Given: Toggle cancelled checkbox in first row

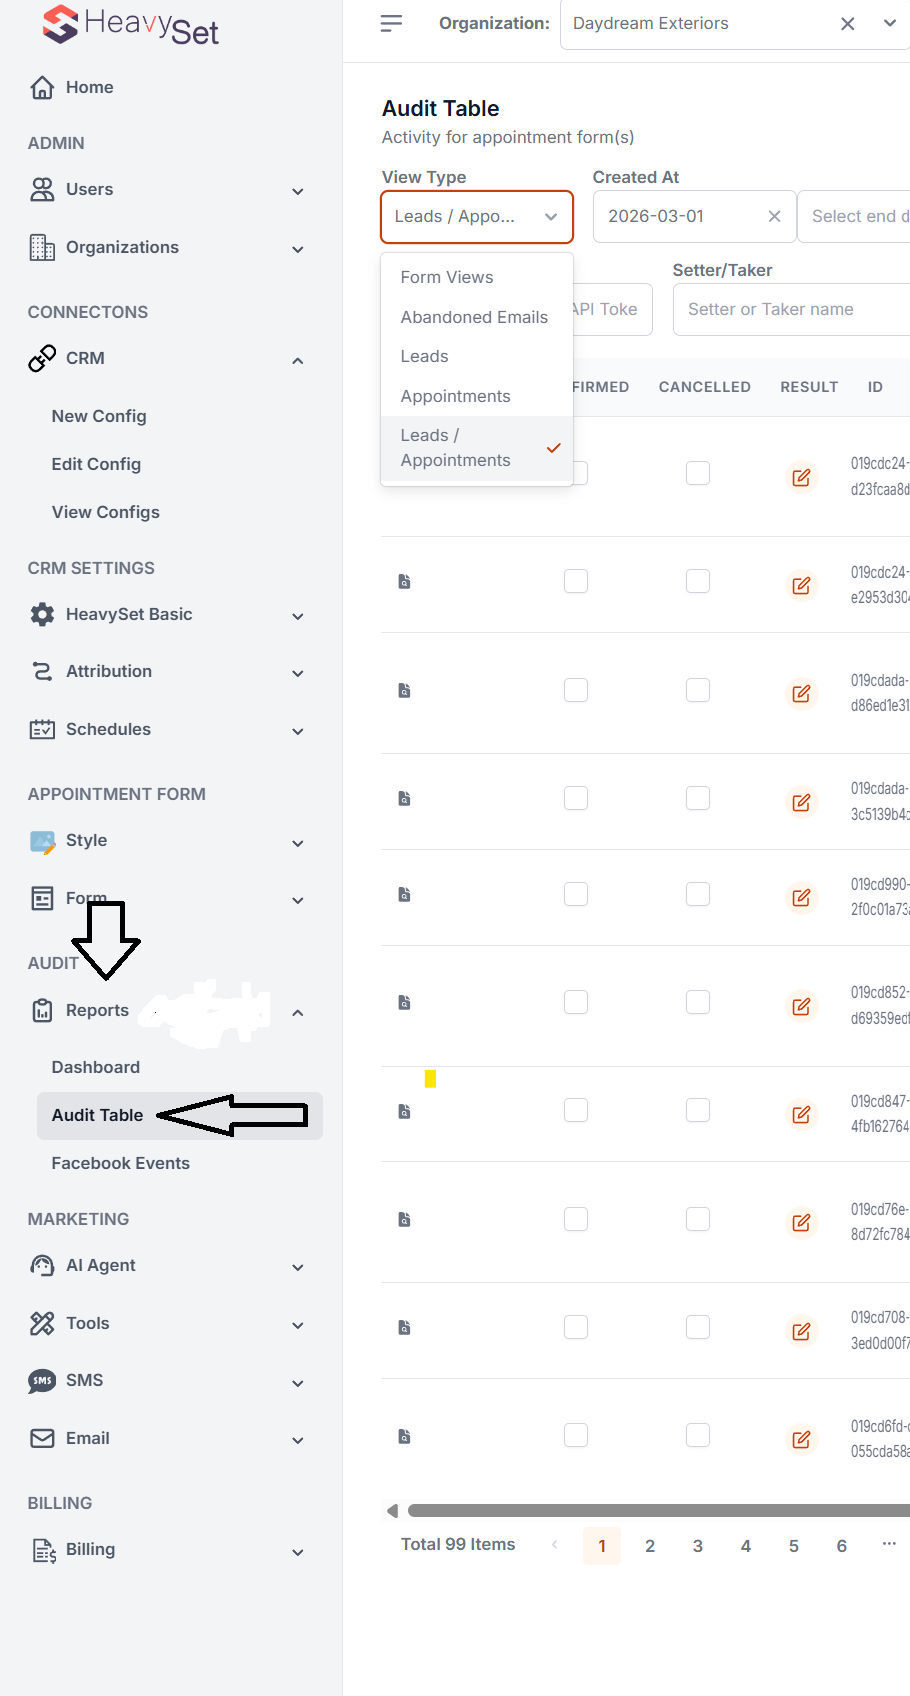Looking at the screenshot, I should point(698,473).
